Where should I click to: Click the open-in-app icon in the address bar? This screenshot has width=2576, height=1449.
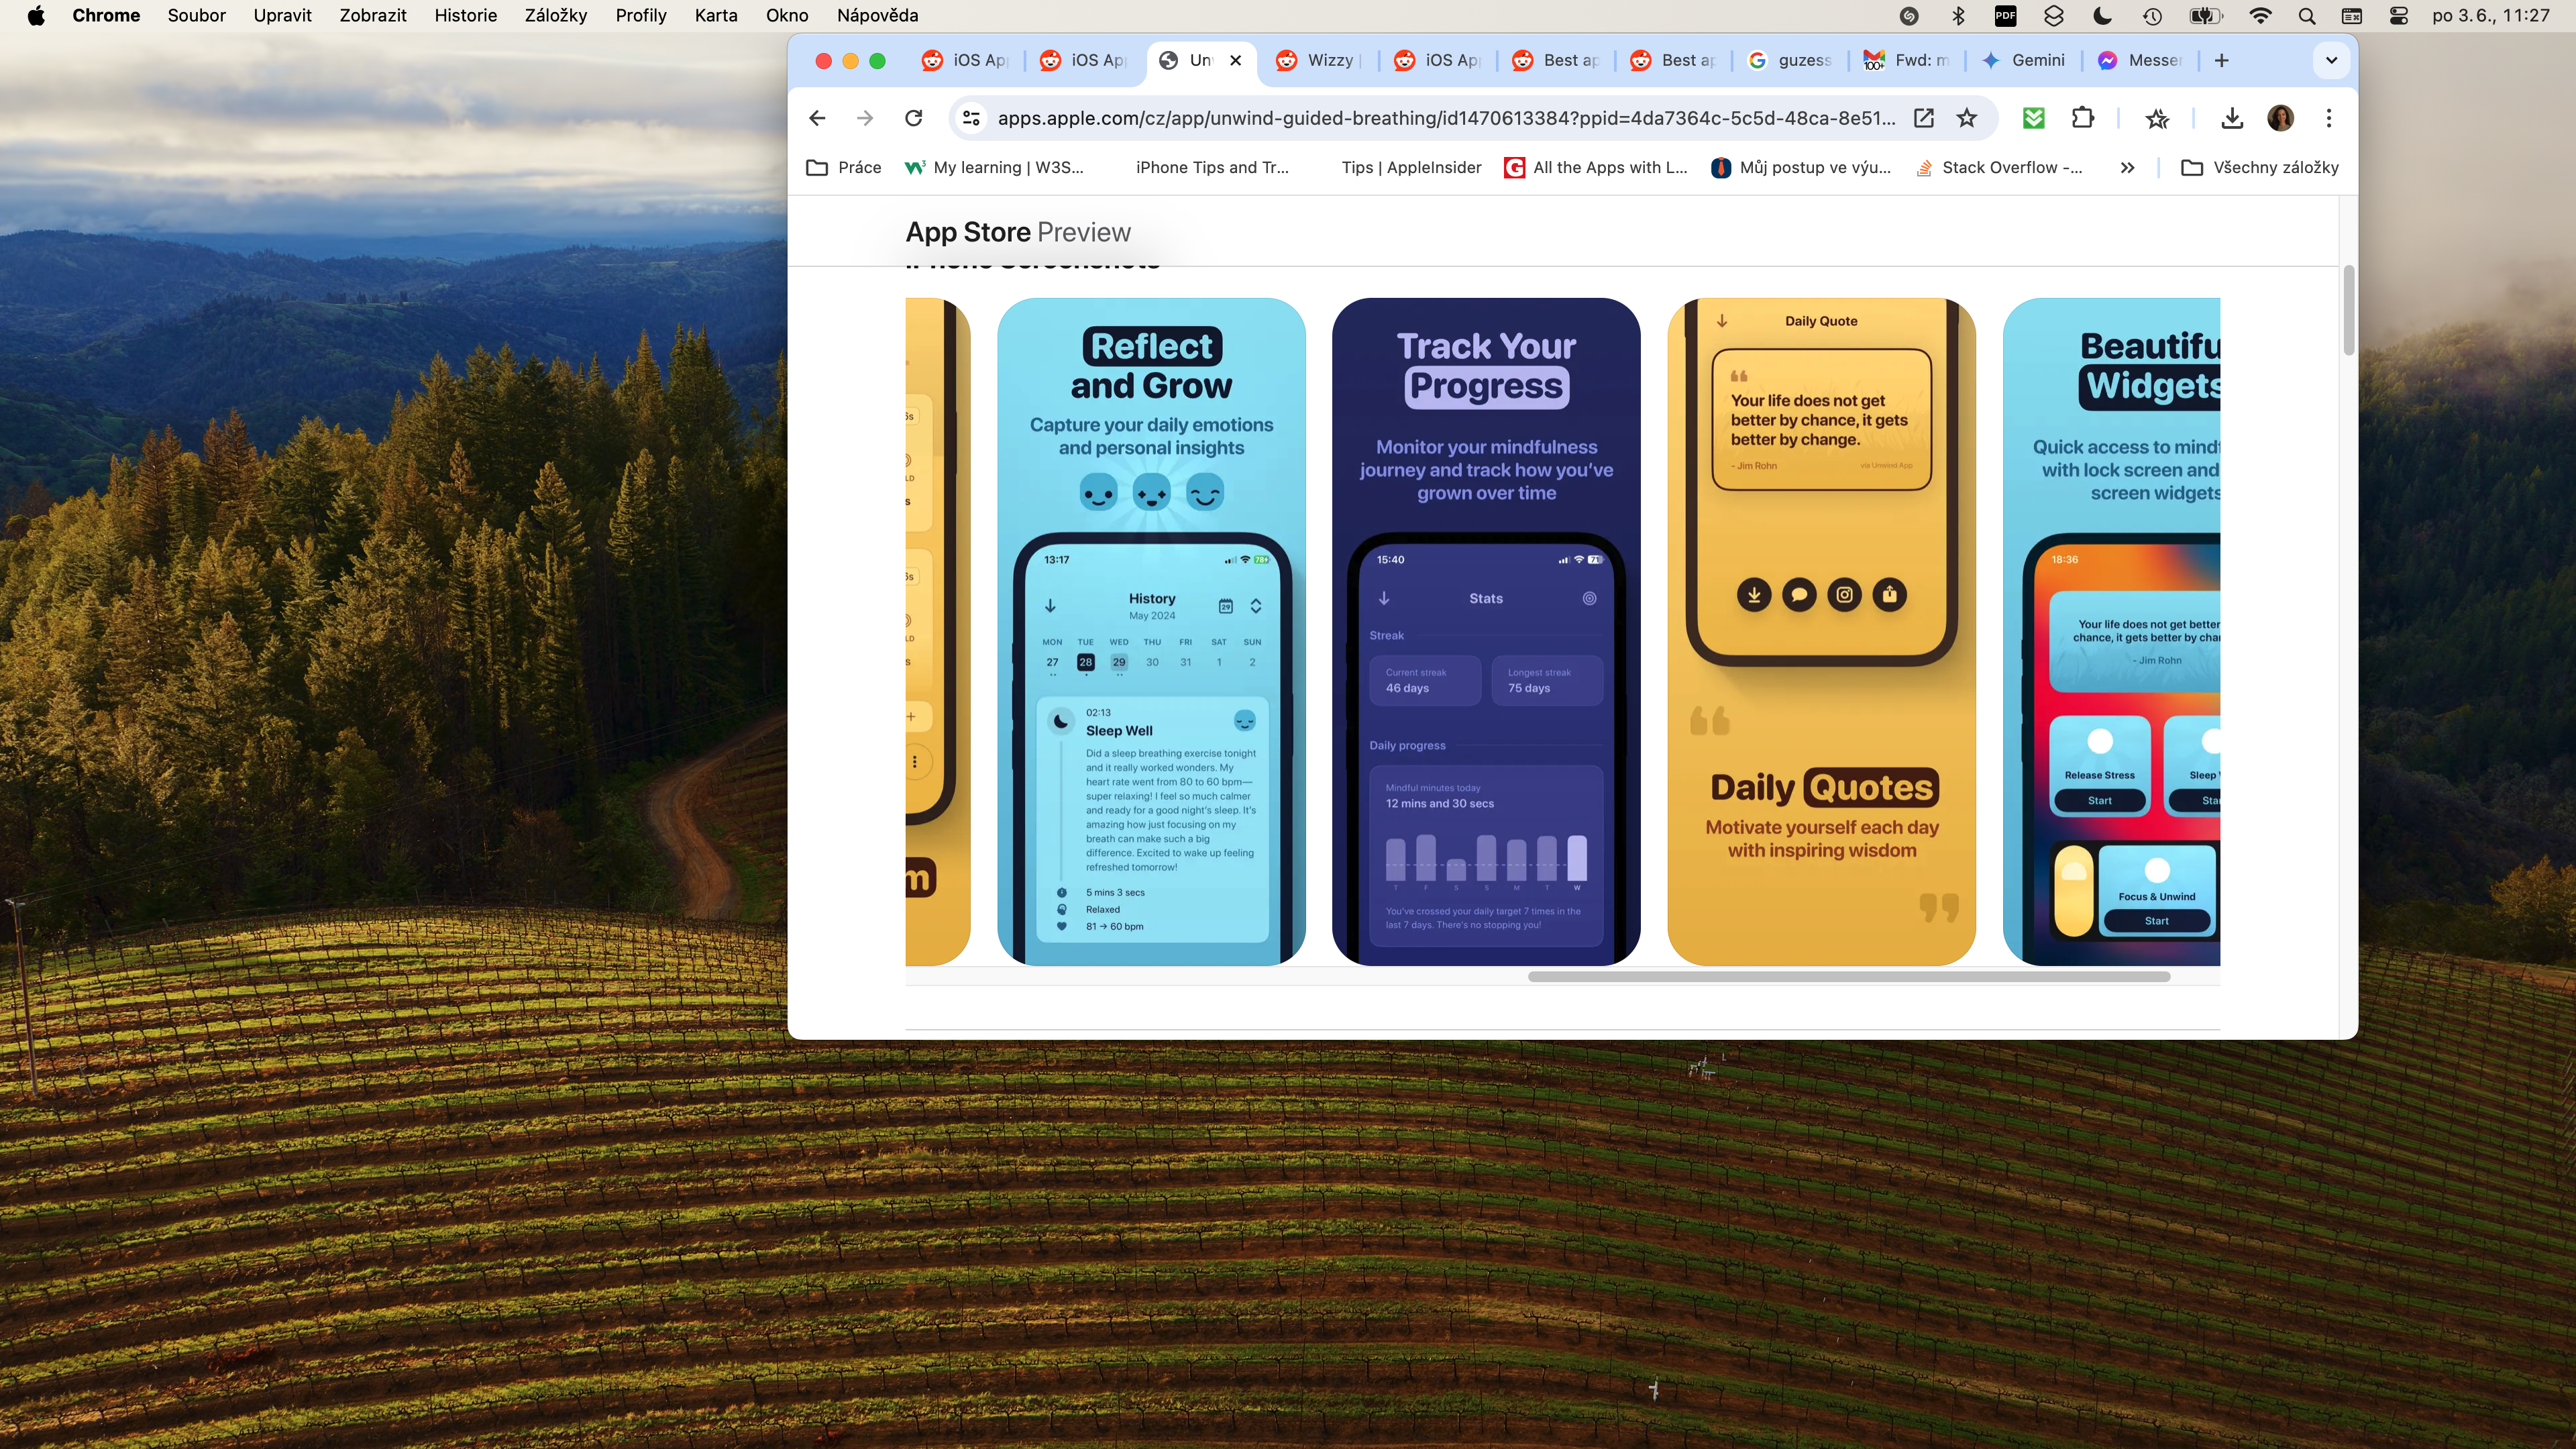(1923, 118)
